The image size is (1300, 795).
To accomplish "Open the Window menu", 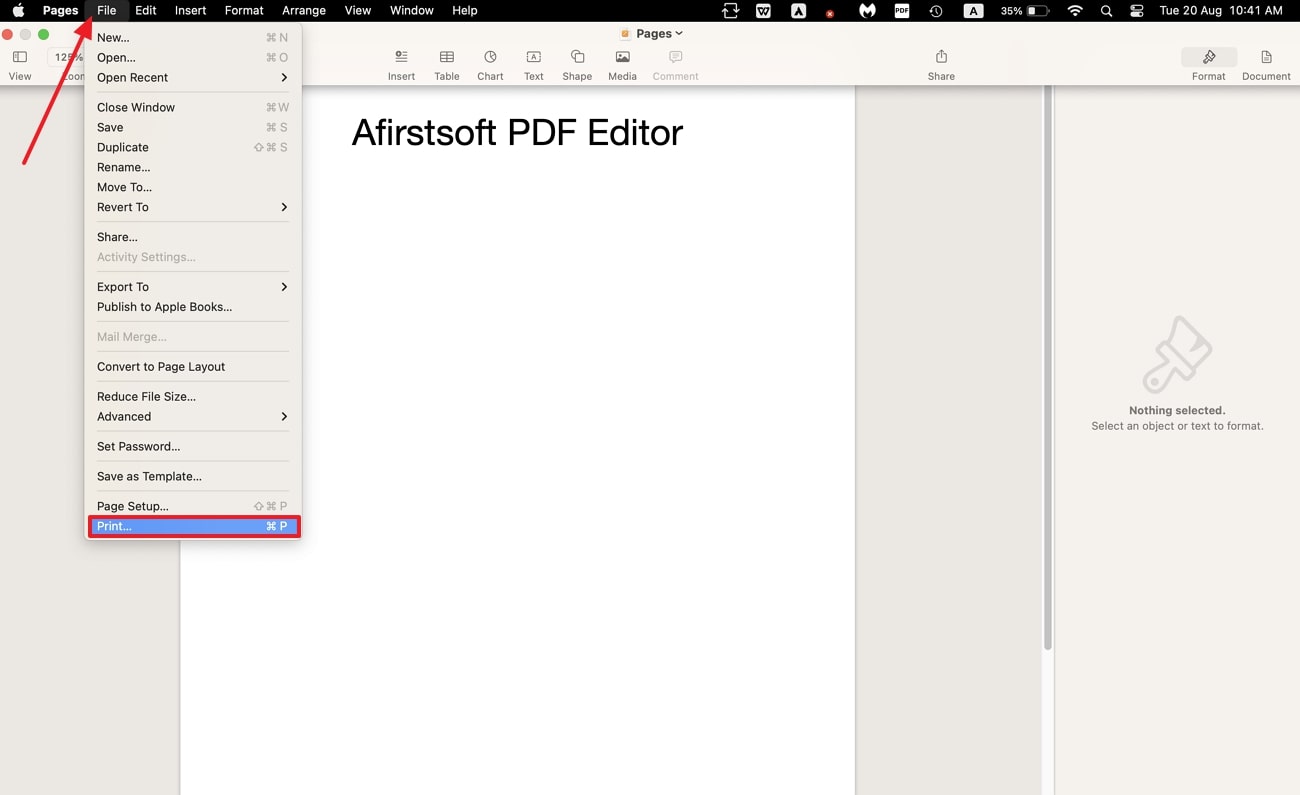I will [x=412, y=10].
